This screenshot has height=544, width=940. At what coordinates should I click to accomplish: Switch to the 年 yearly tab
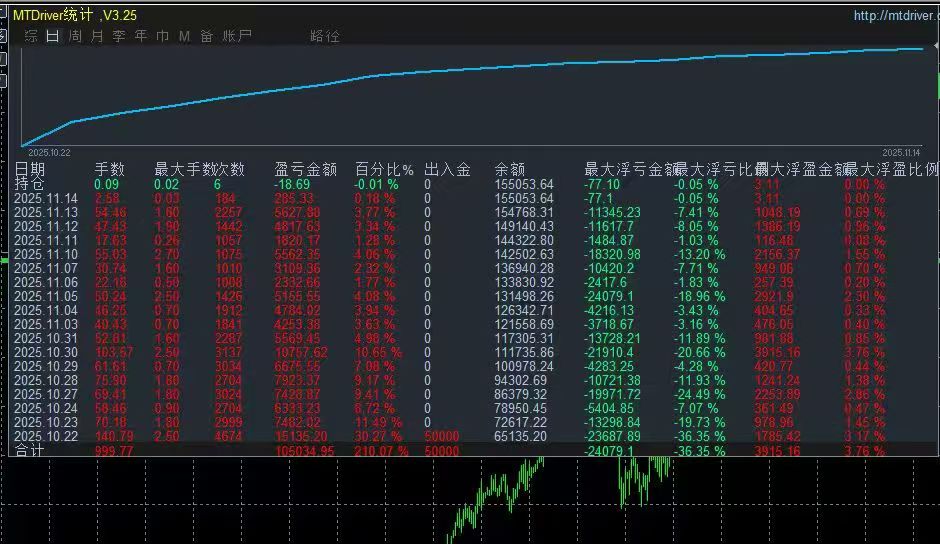(141, 36)
